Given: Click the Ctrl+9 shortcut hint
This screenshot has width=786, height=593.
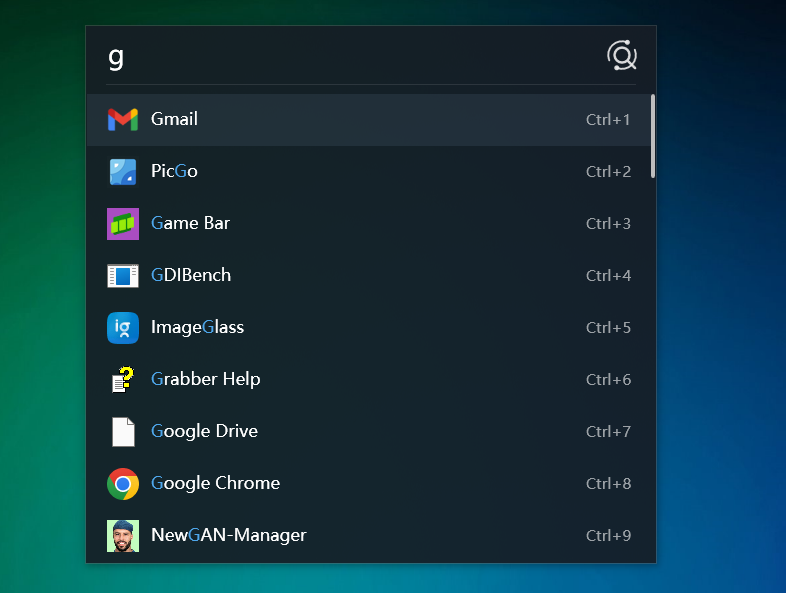Looking at the screenshot, I should point(608,536).
